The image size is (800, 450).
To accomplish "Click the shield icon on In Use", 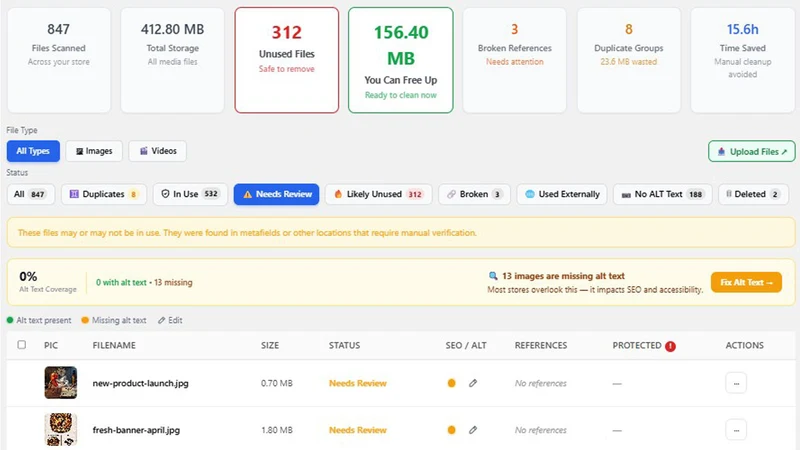I will pos(165,194).
